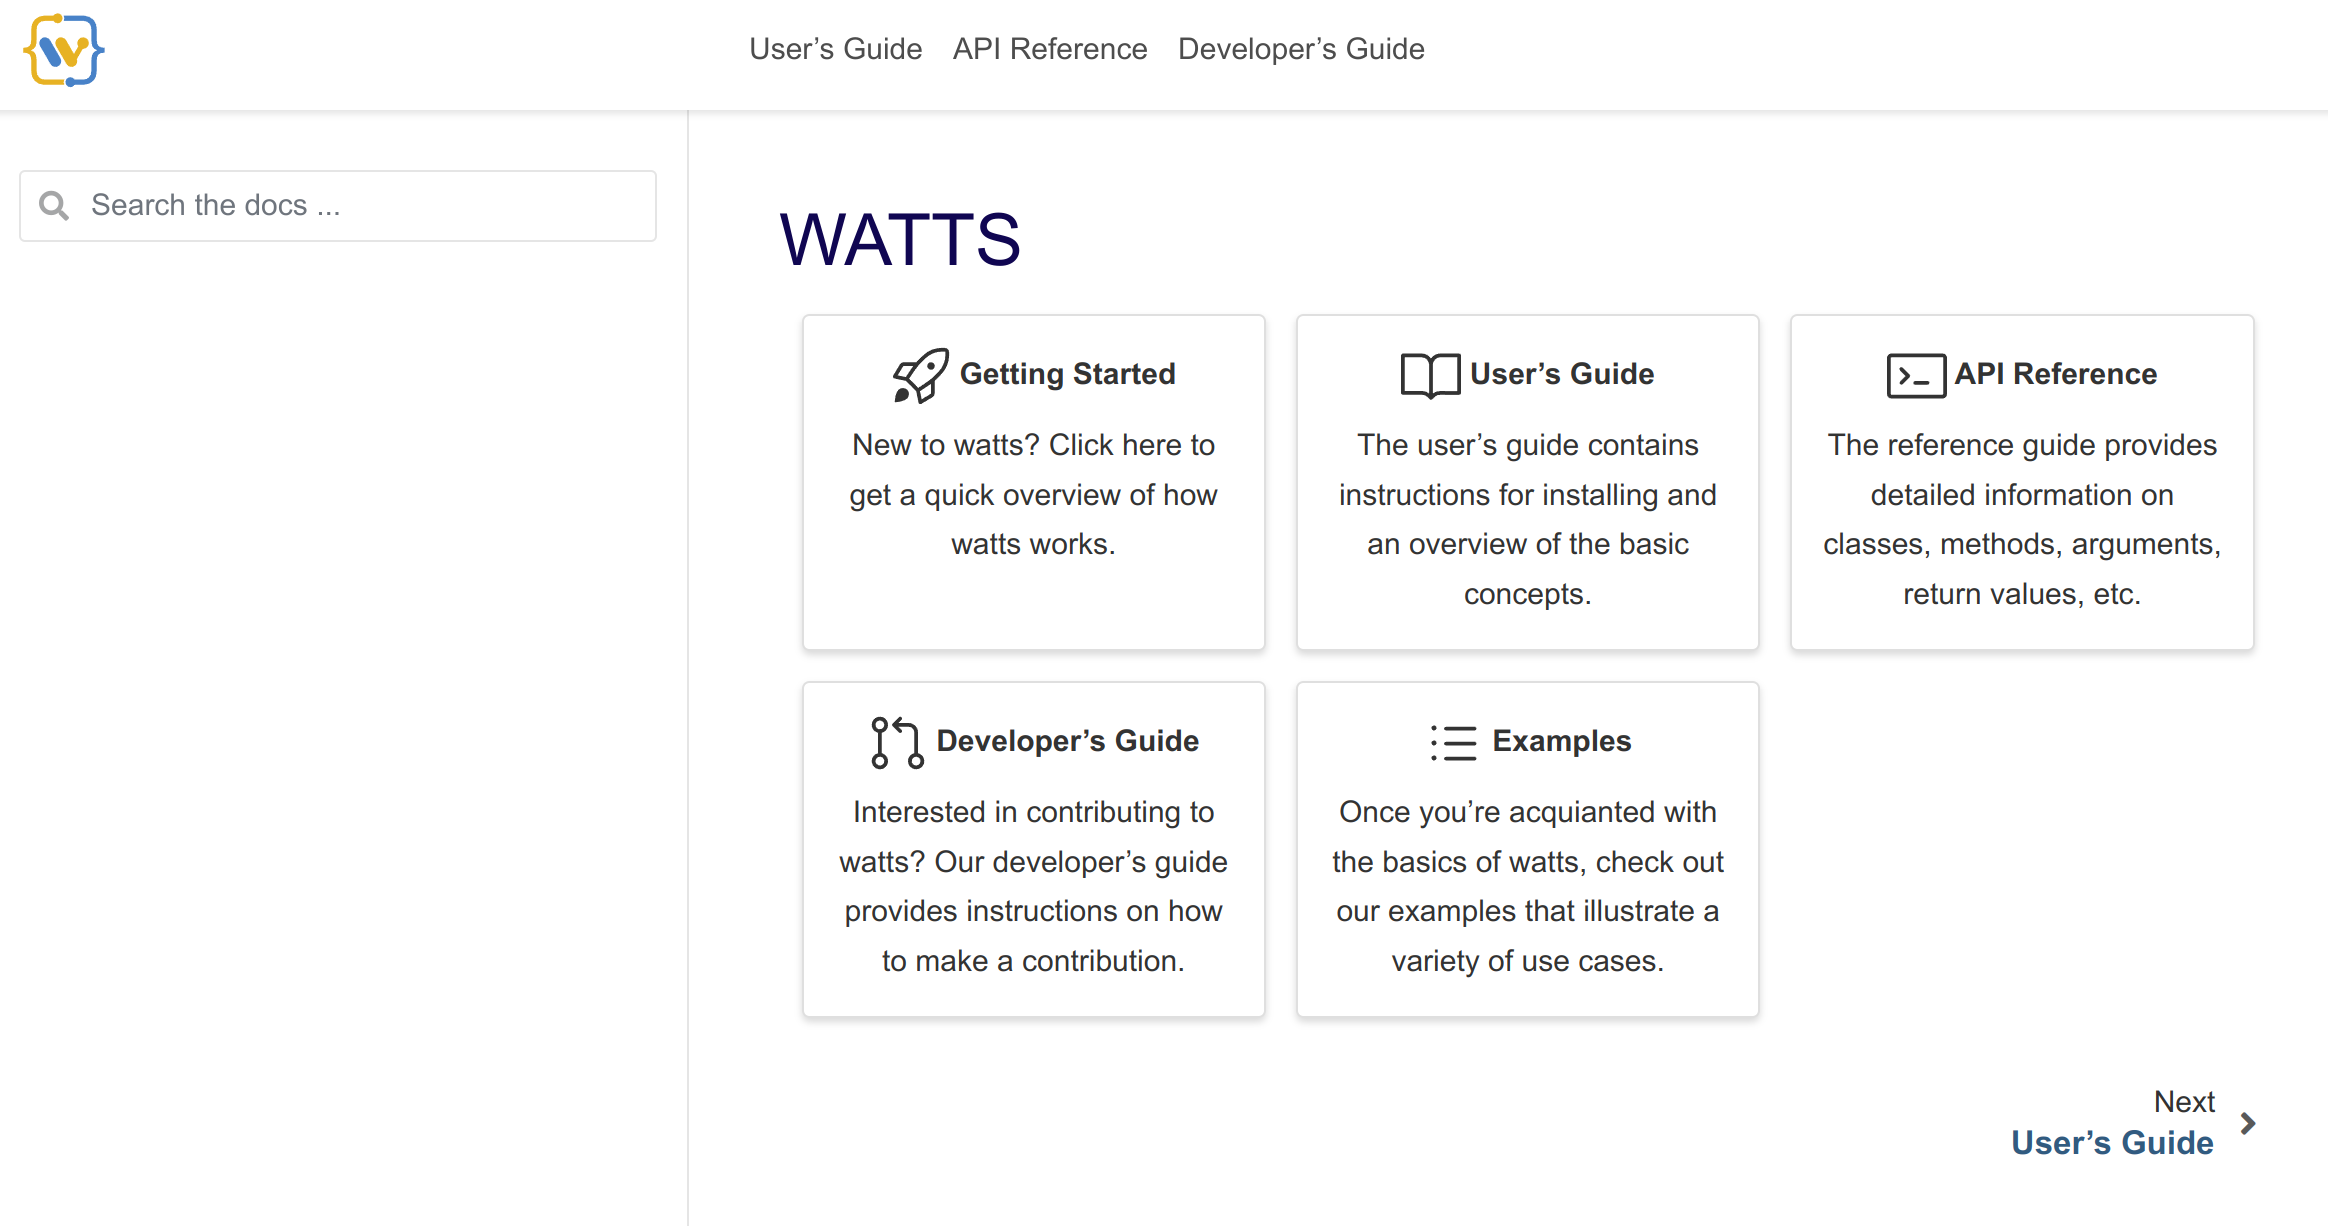Follow the Next User's Guide link
This screenshot has height=1226, width=2328.
(x=2112, y=1142)
